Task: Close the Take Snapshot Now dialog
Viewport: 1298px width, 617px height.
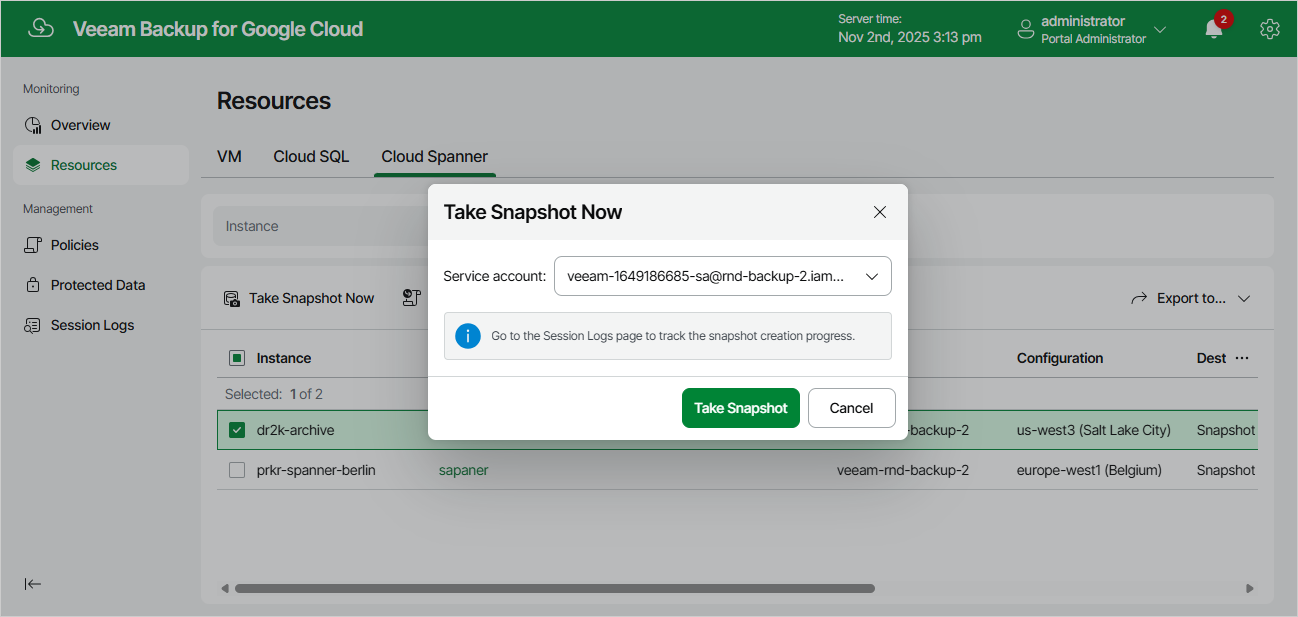Action: [880, 212]
